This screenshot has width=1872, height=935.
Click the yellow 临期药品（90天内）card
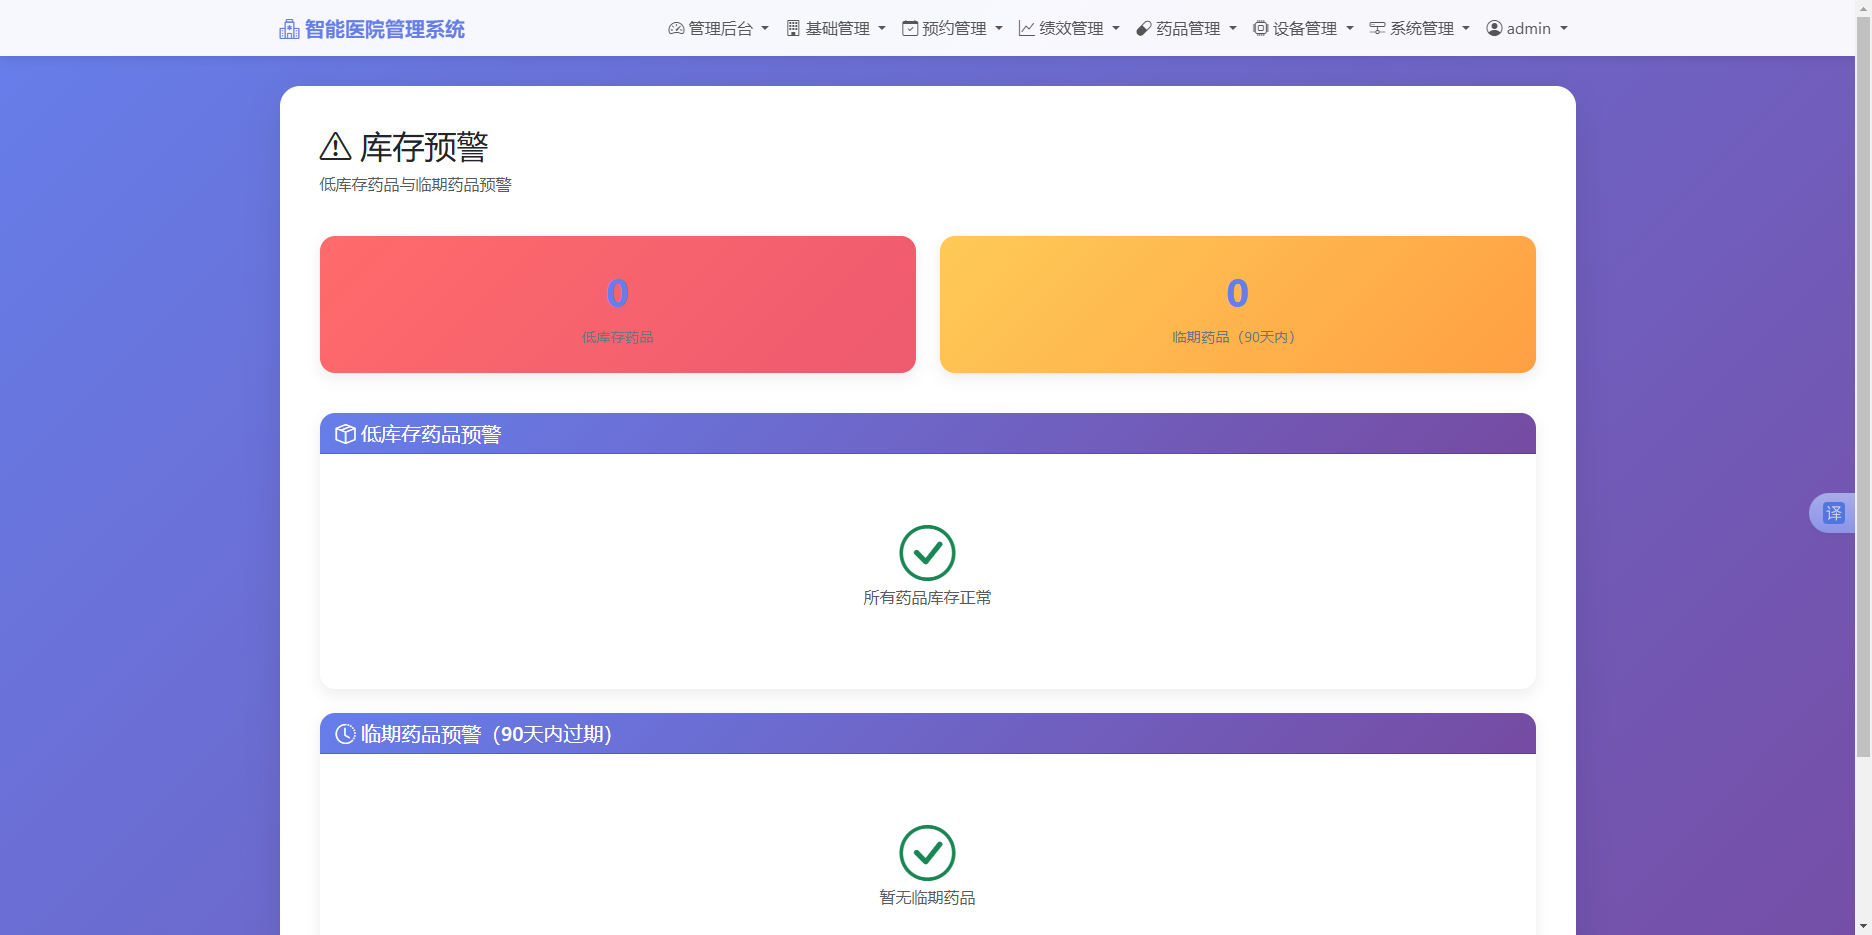tap(1237, 304)
